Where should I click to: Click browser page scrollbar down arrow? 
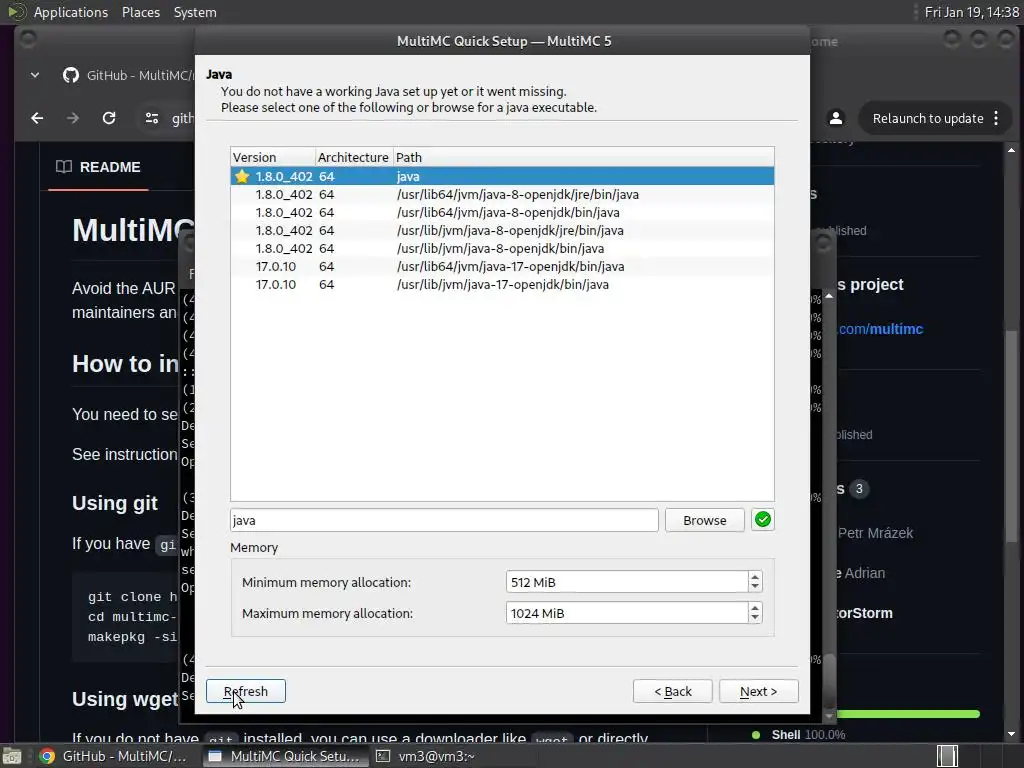click(1012, 734)
